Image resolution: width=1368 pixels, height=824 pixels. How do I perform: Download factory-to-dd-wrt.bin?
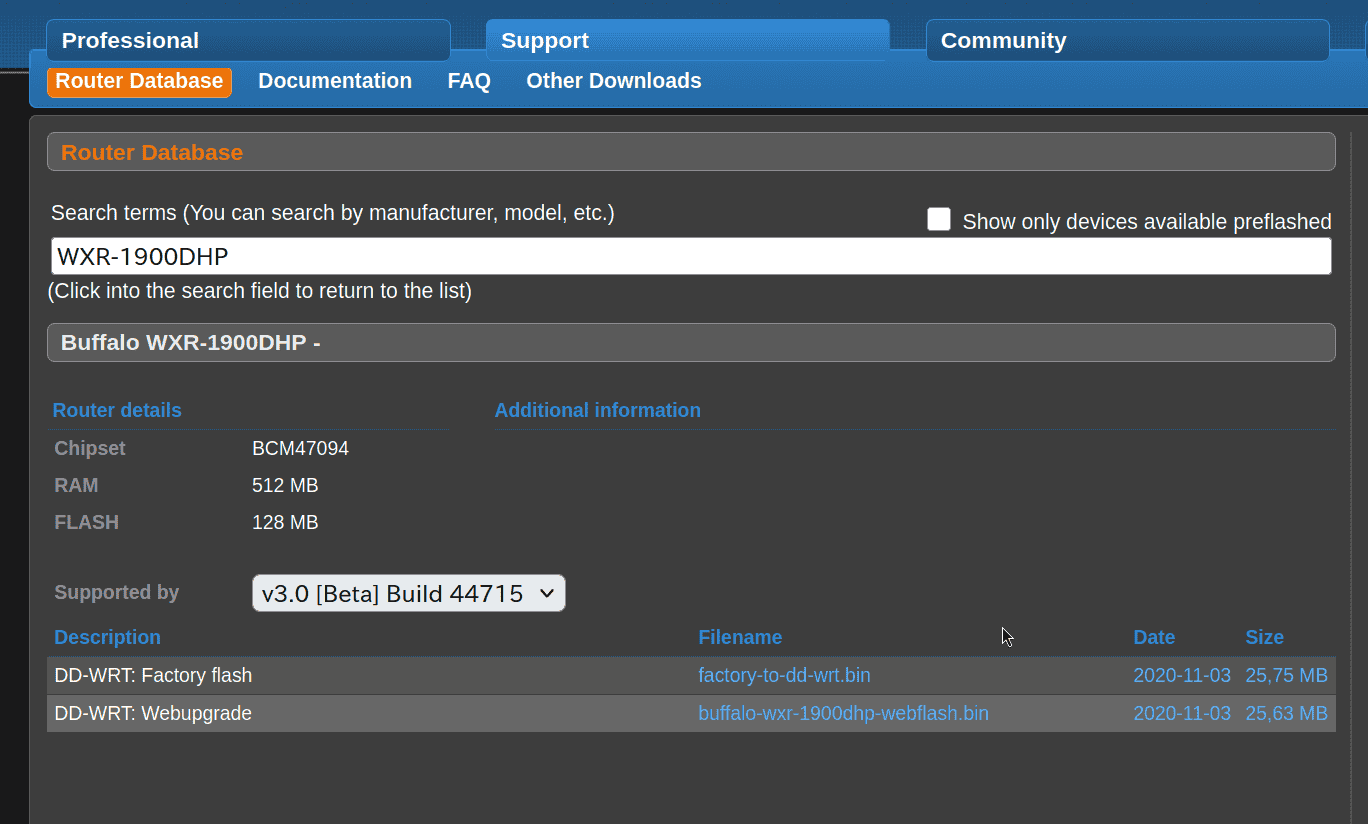(x=784, y=675)
